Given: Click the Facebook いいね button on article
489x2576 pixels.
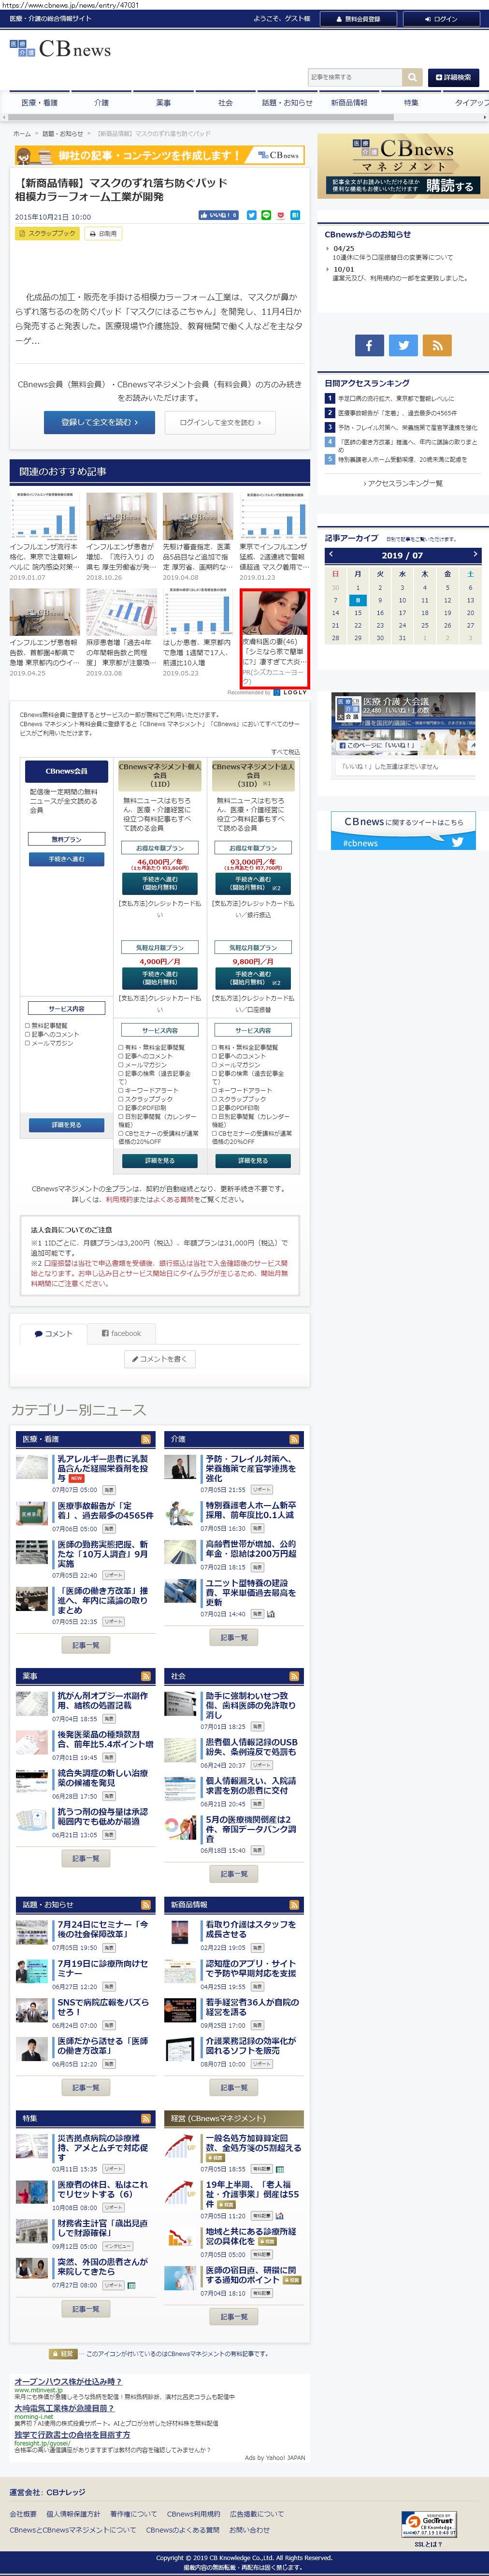Looking at the screenshot, I should click(x=218, y=215).
